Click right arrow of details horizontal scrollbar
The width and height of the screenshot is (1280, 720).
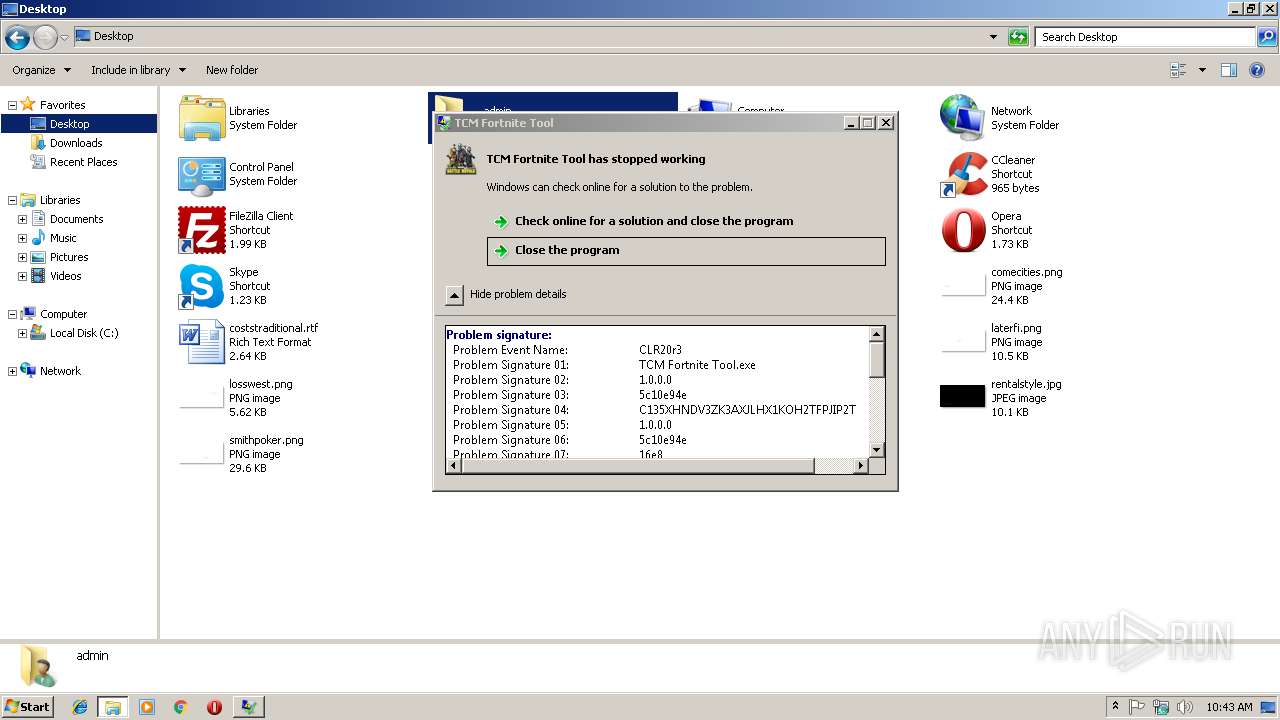[861, 466]
